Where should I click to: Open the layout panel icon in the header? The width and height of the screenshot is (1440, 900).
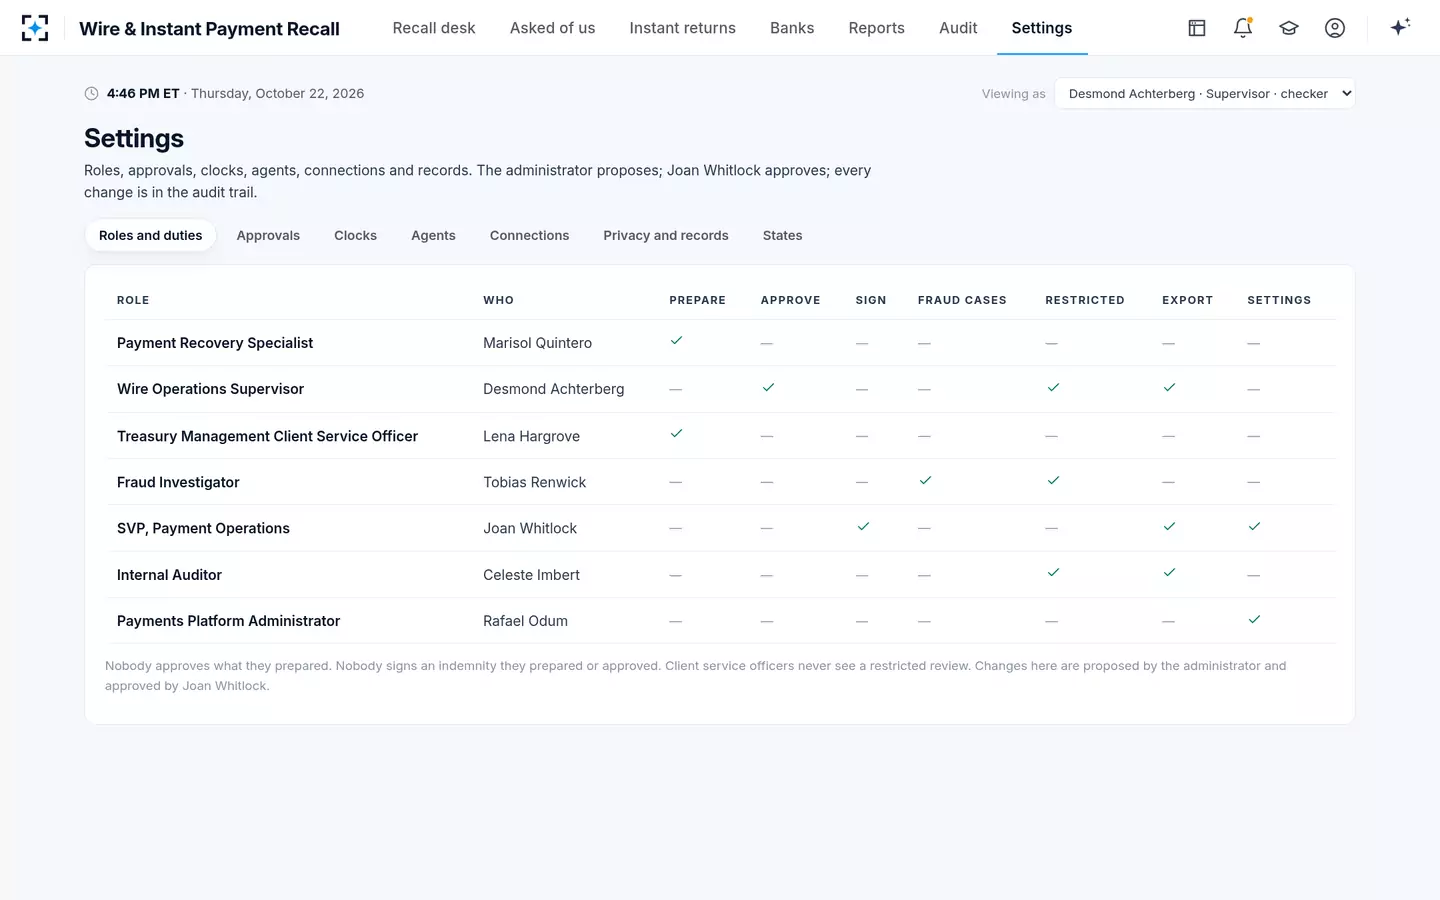coord(1197,28)
